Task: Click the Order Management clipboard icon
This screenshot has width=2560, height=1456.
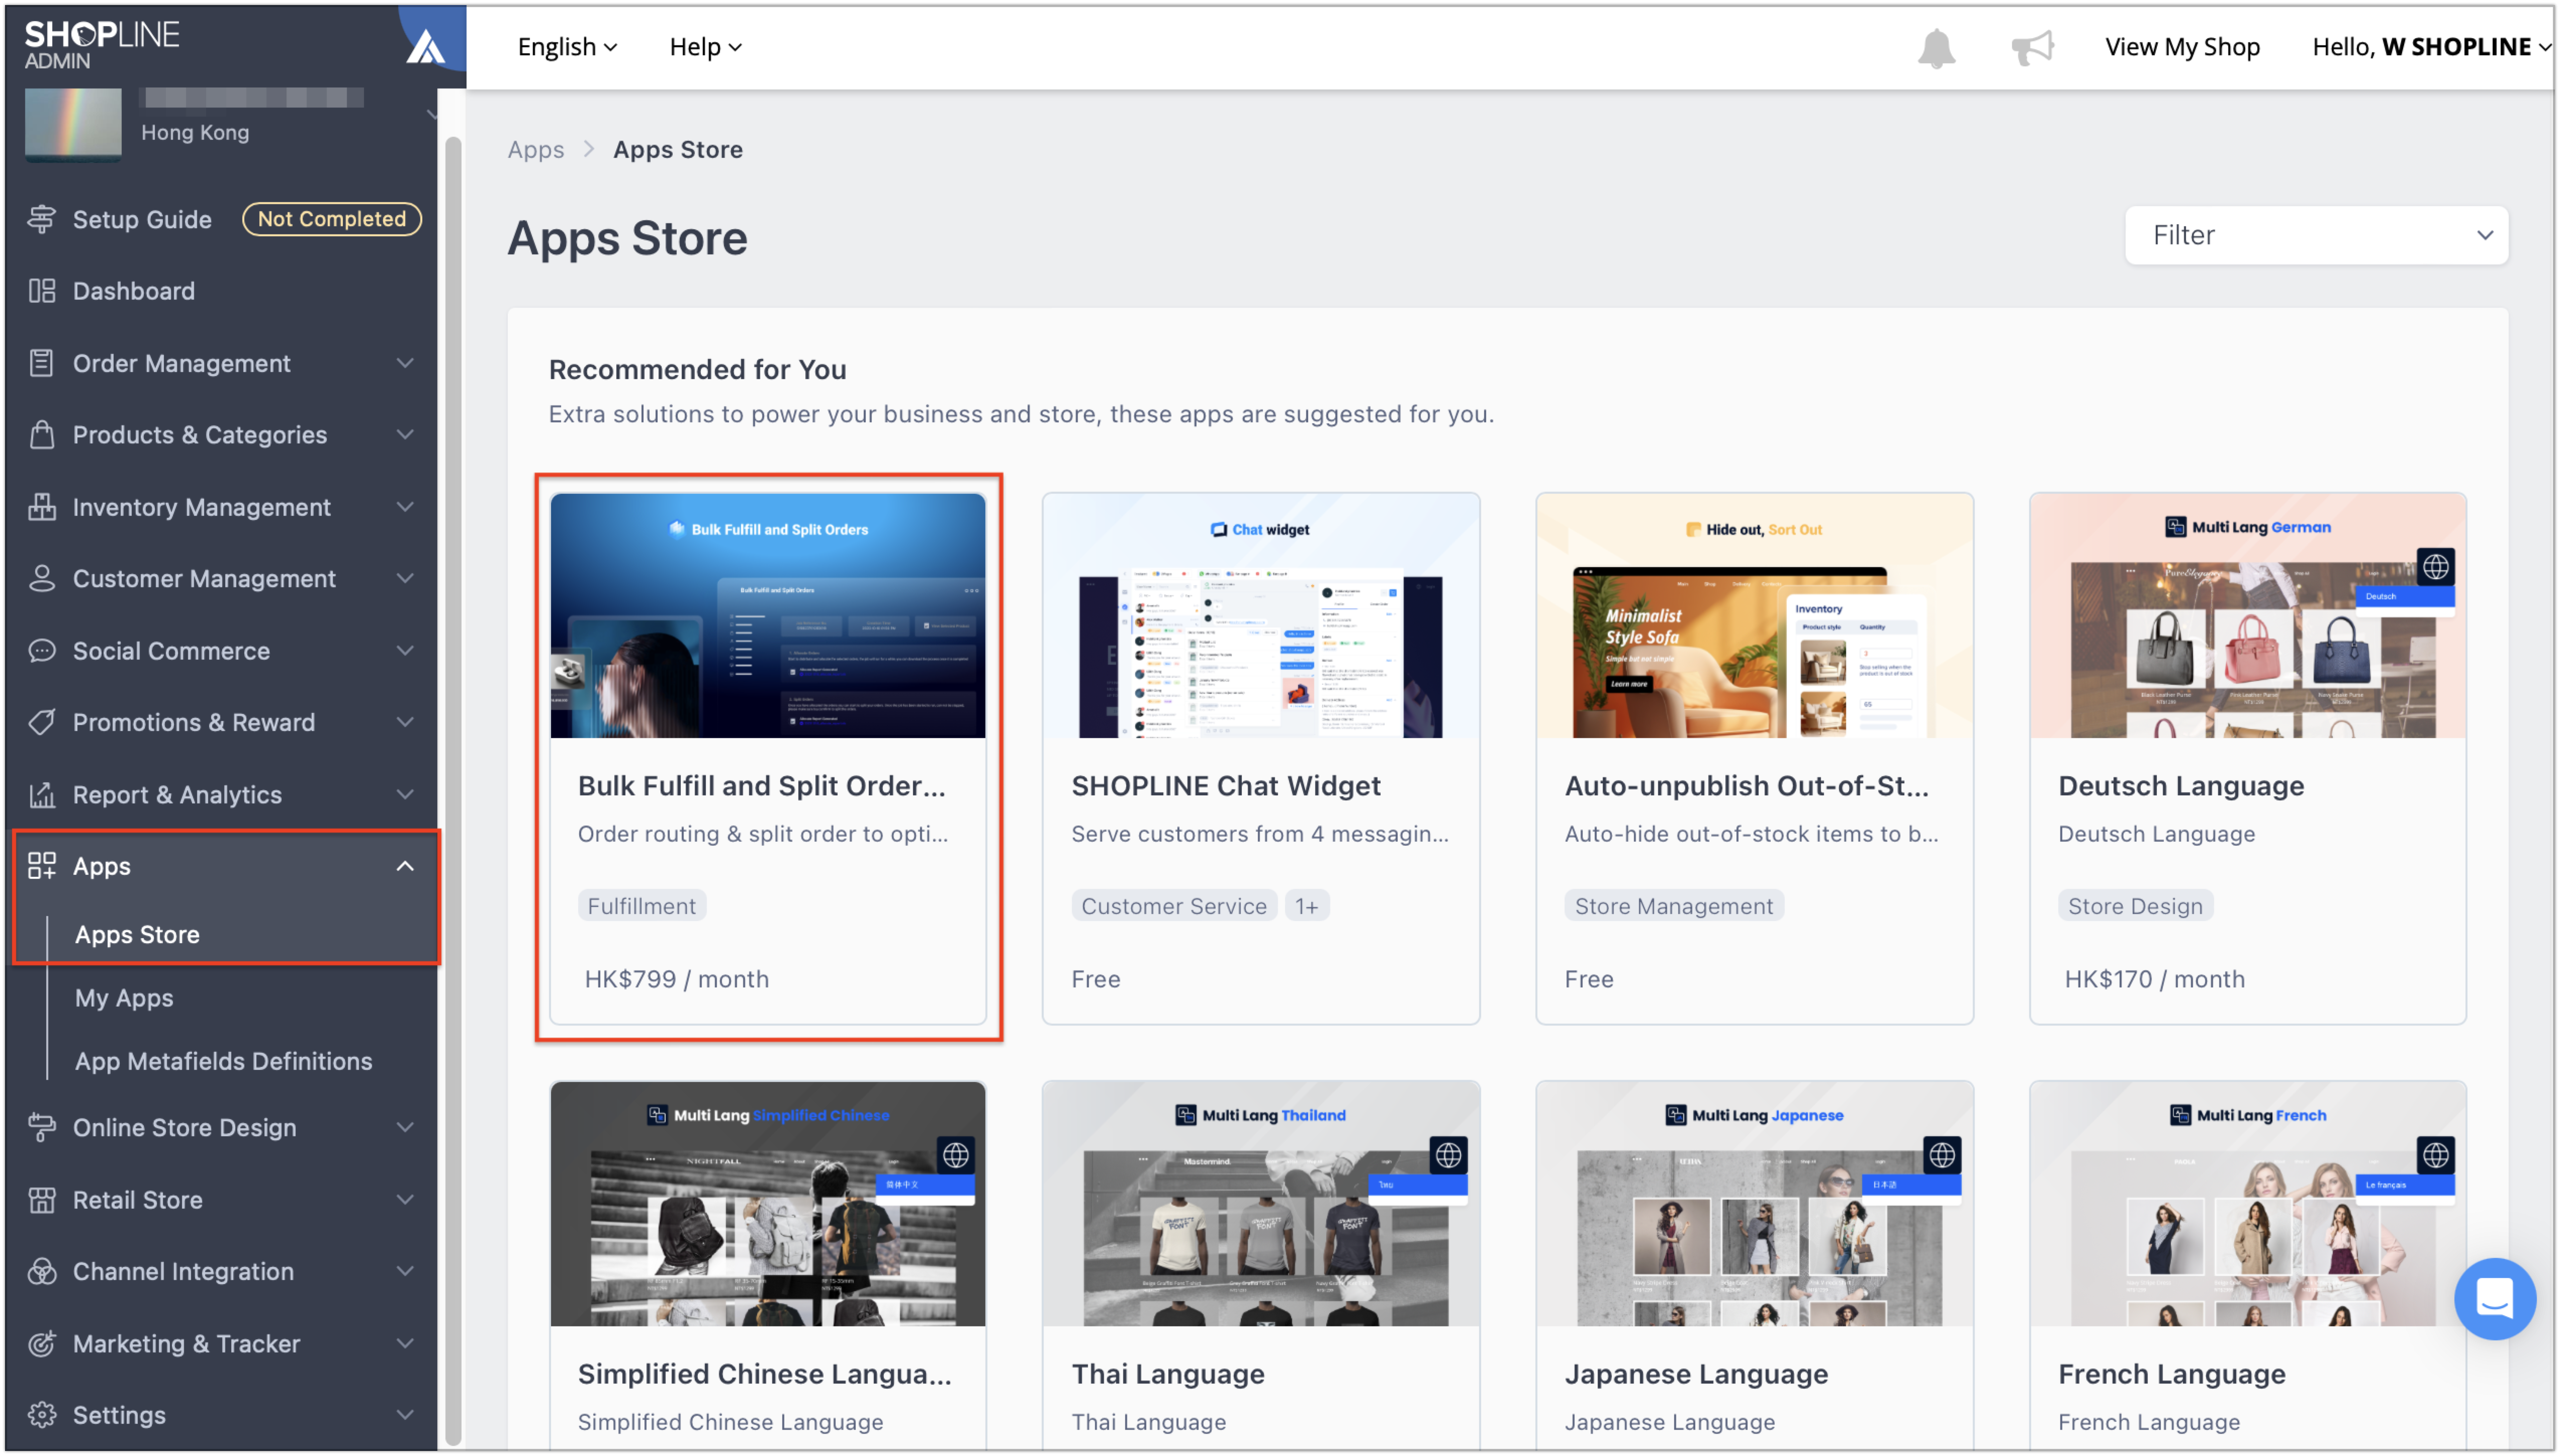Action: 41,363
